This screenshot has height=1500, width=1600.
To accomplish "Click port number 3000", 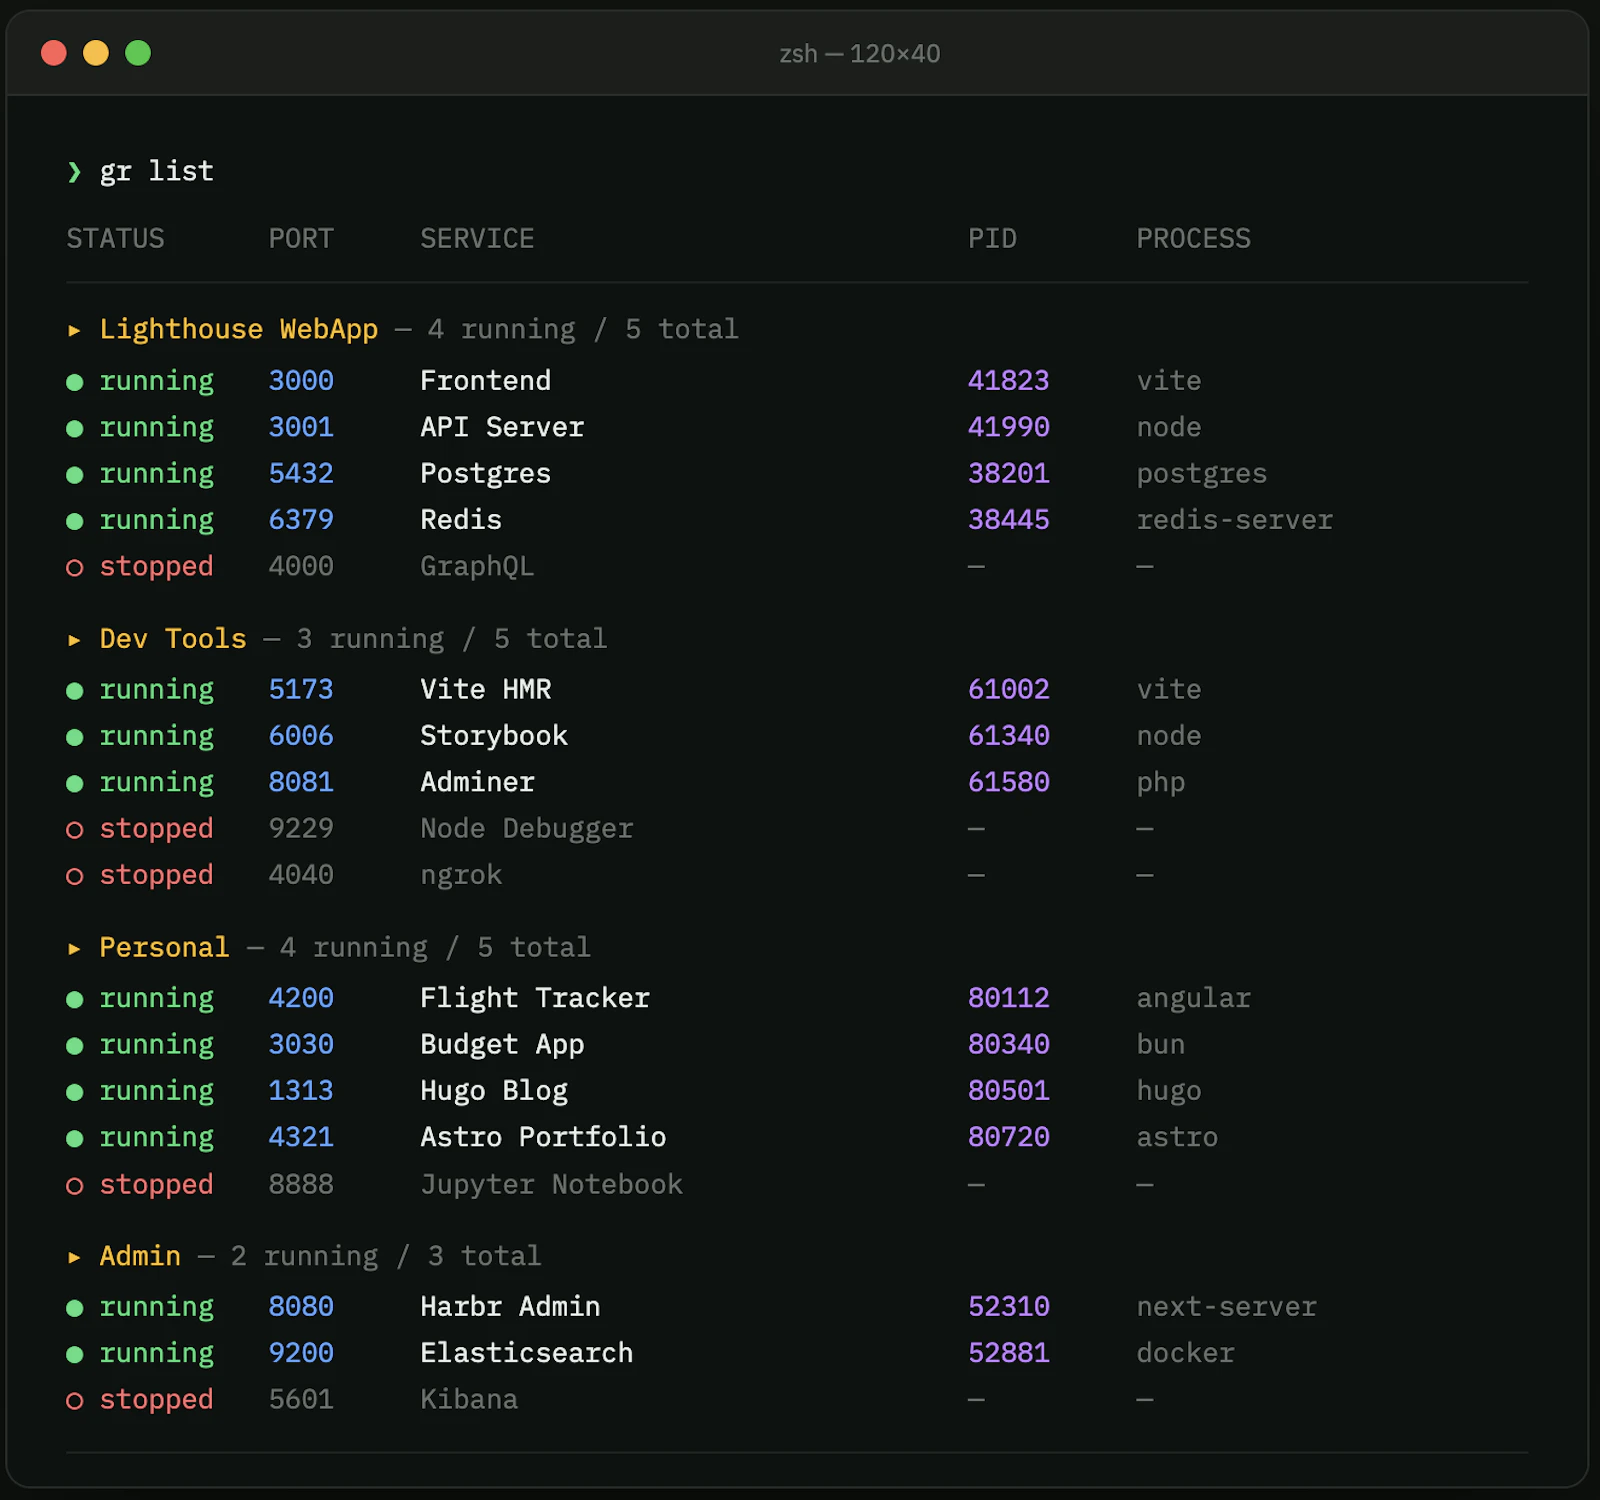I will (301, 381).
